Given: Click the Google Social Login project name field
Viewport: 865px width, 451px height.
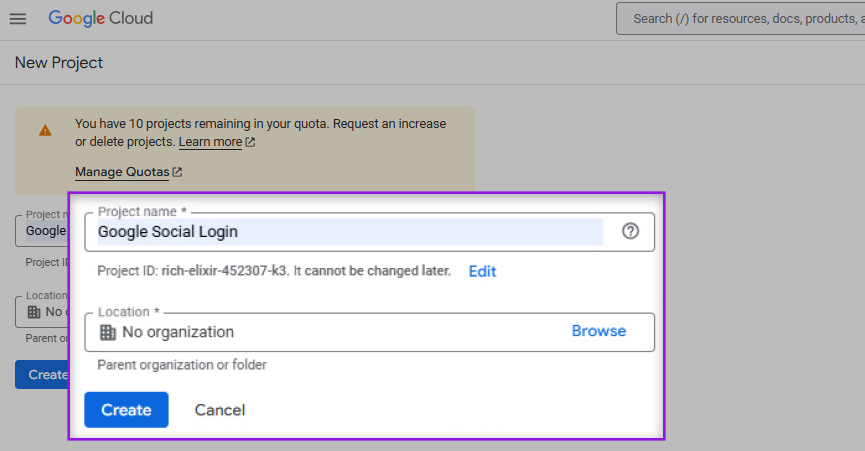Looking at the screenshot, I should pos(350,232).
